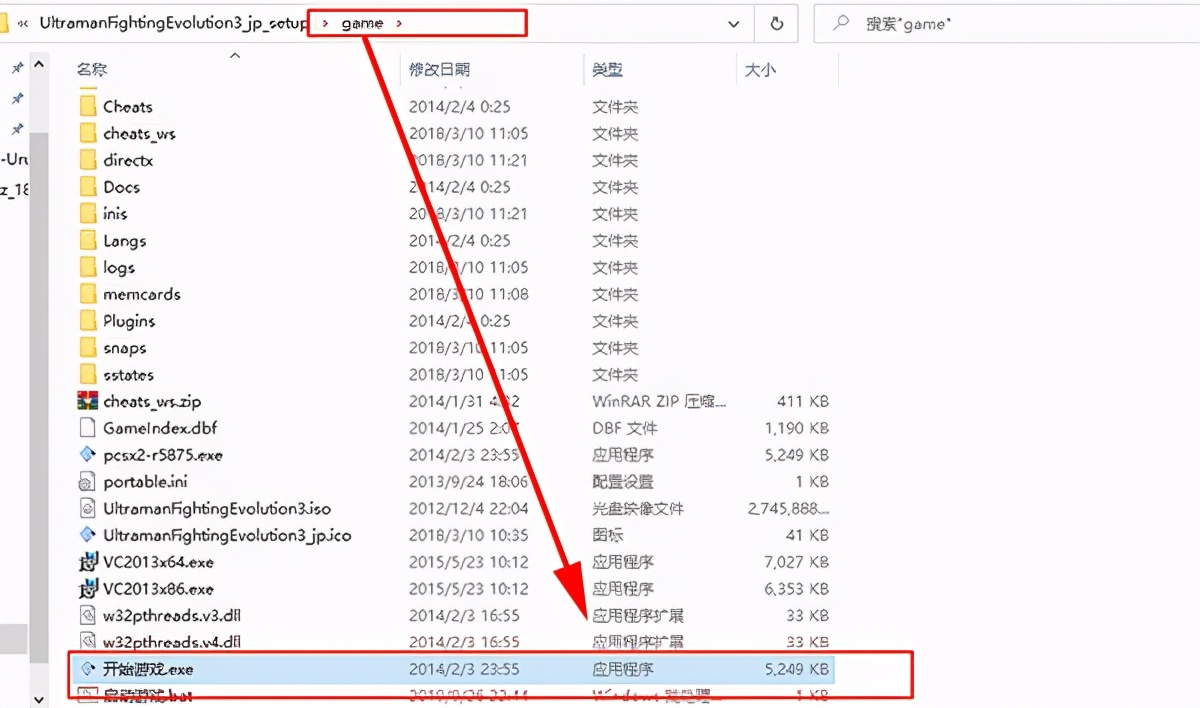Click the 7,027 KB size value
Viewport: 1200px width, 708px height.
click(796, 562)
